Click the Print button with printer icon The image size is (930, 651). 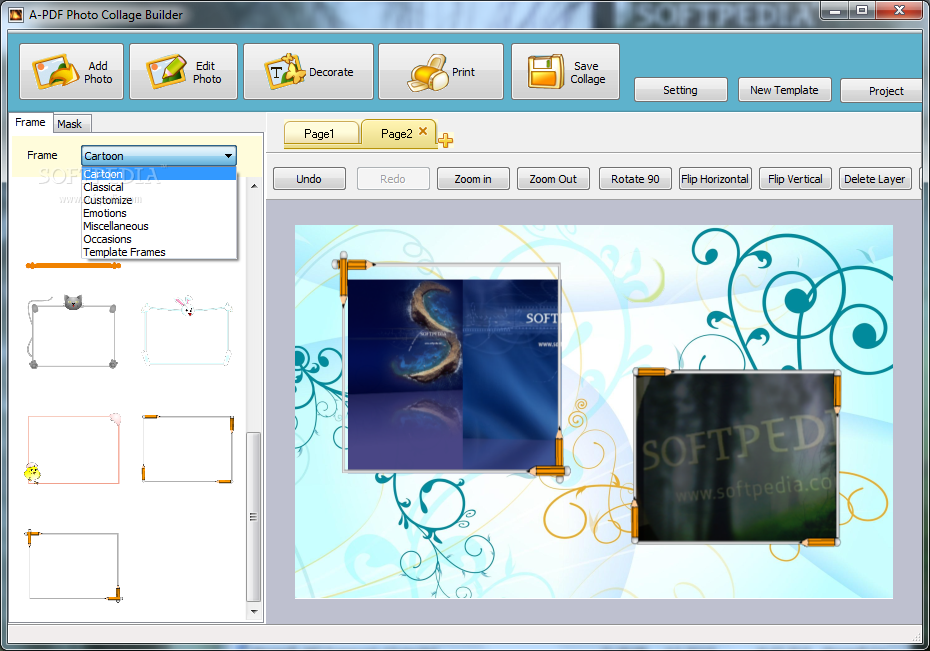pos(441,72)
